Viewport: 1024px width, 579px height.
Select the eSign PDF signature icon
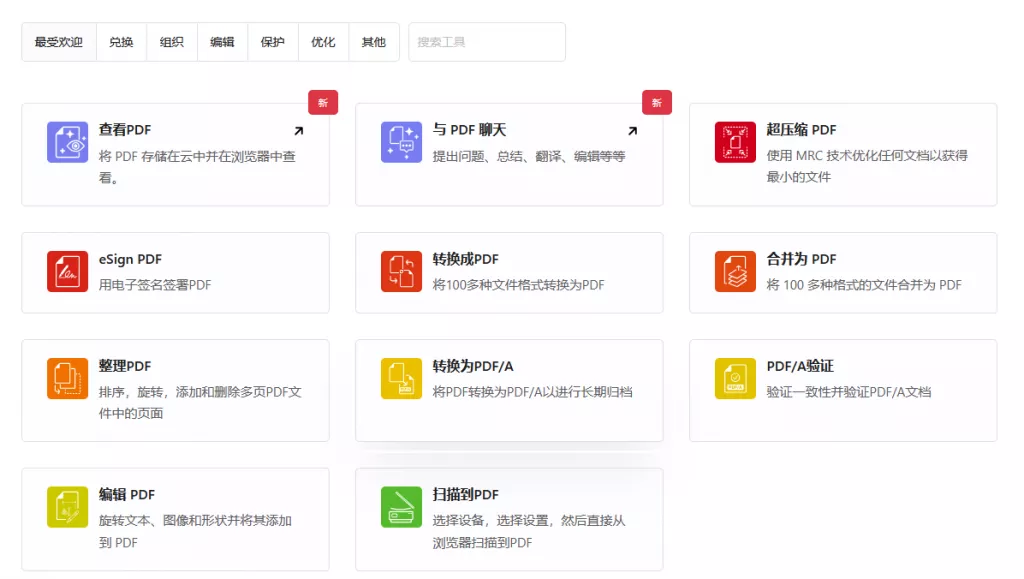[67, 271]
